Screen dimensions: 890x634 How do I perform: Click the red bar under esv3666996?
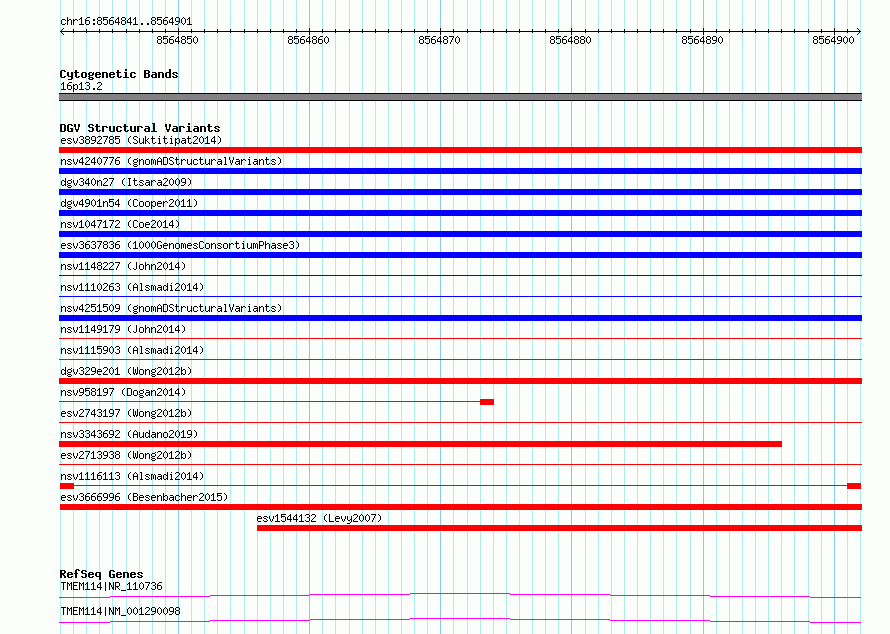coord(460,507)
